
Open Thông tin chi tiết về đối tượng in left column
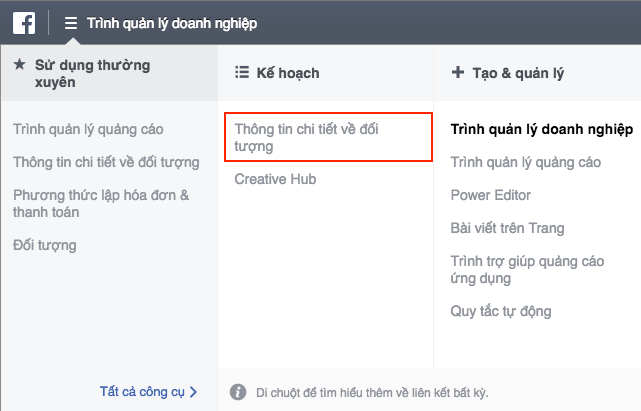106,162
